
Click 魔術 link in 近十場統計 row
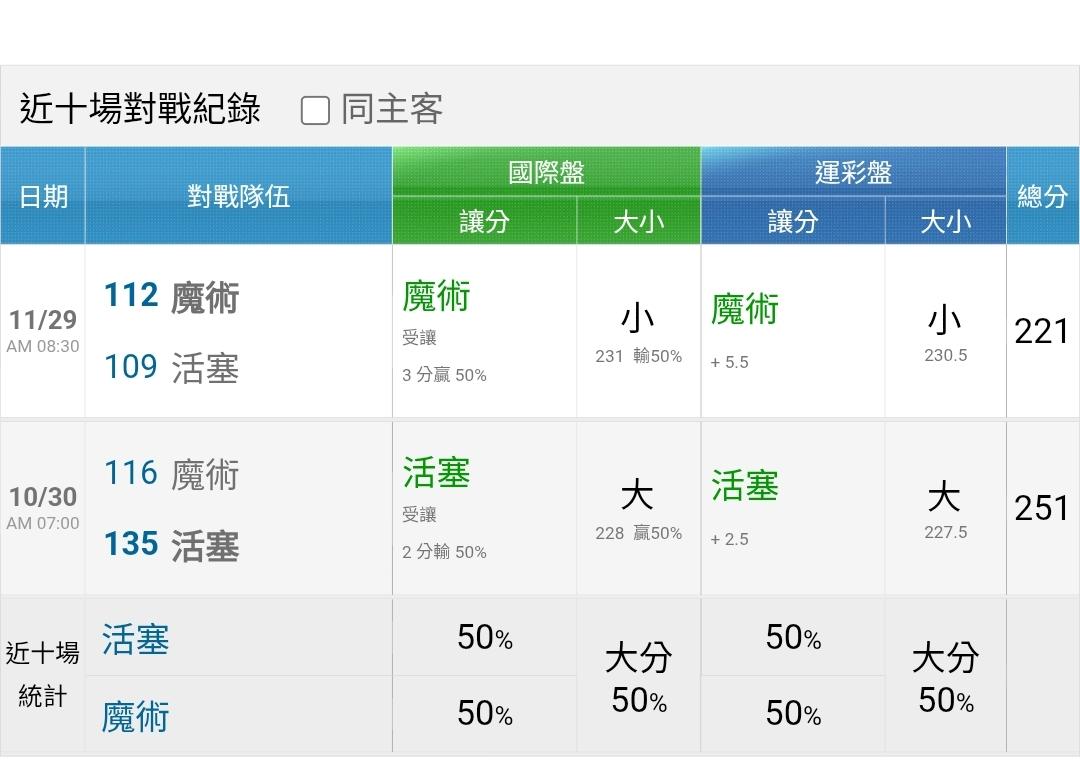[135, 716]
